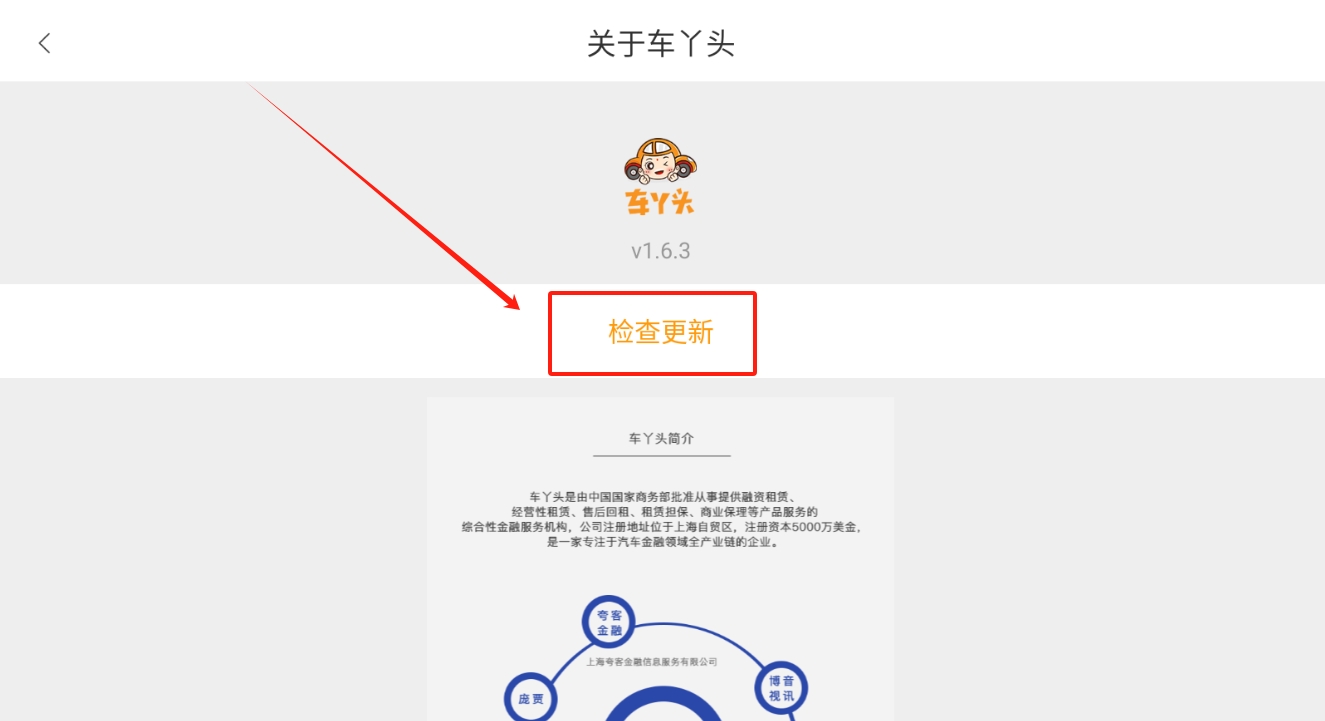The image size is (1325, 721).
Task: Tap the 检查更新 check update button
Action: click(x=660, y=332)
